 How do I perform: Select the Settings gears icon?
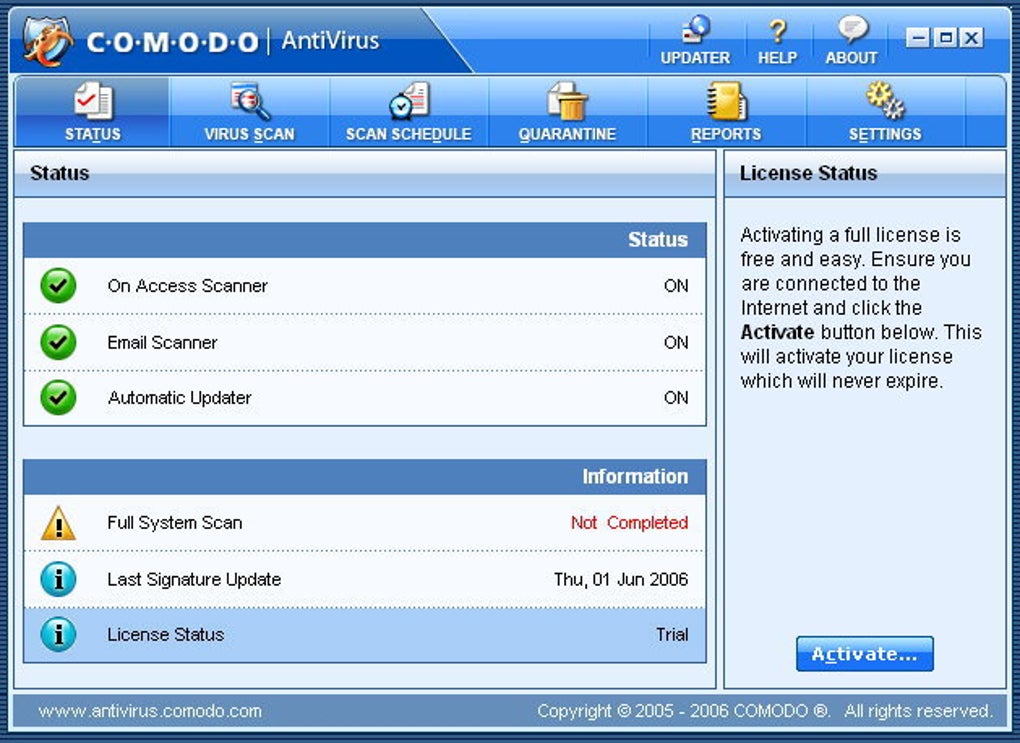tap(885, 100)
